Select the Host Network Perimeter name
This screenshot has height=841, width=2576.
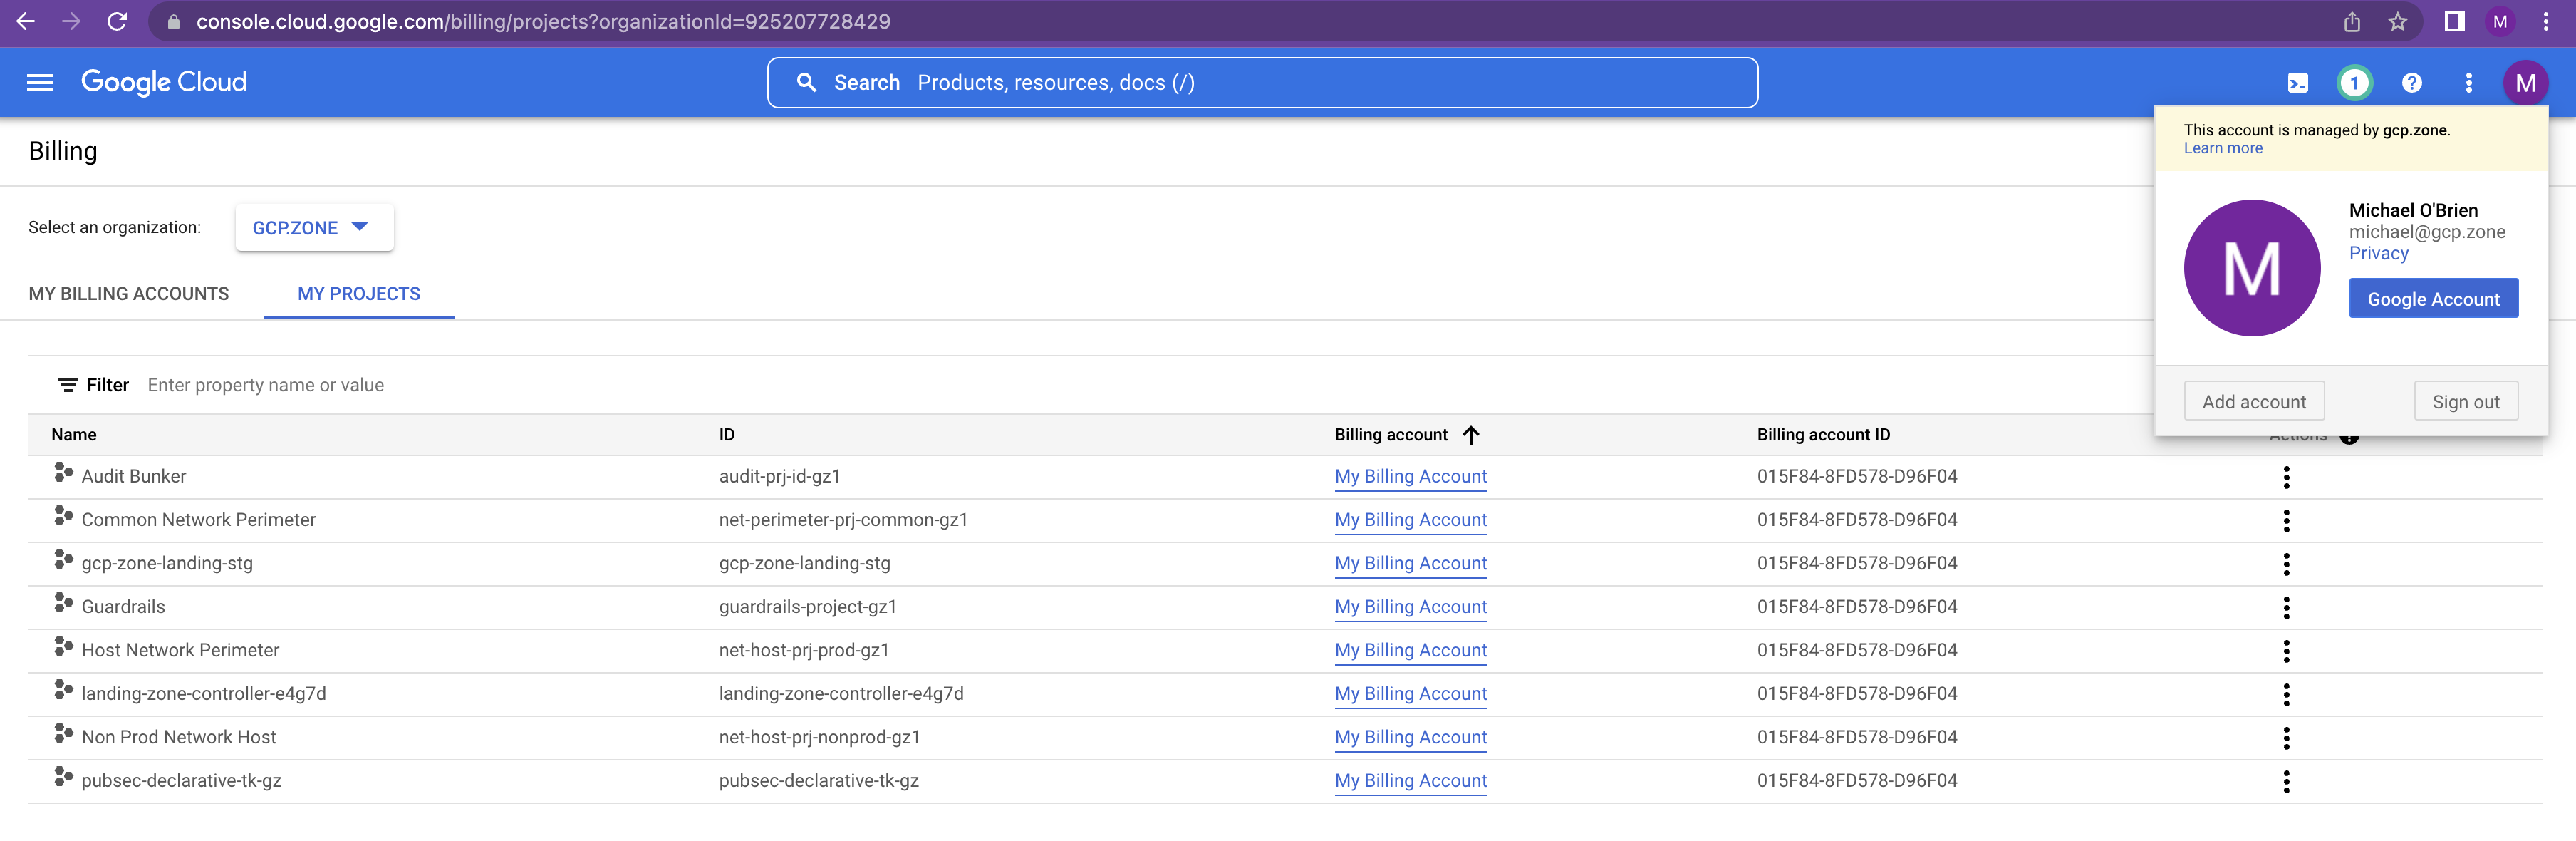[x=180, y=651]
